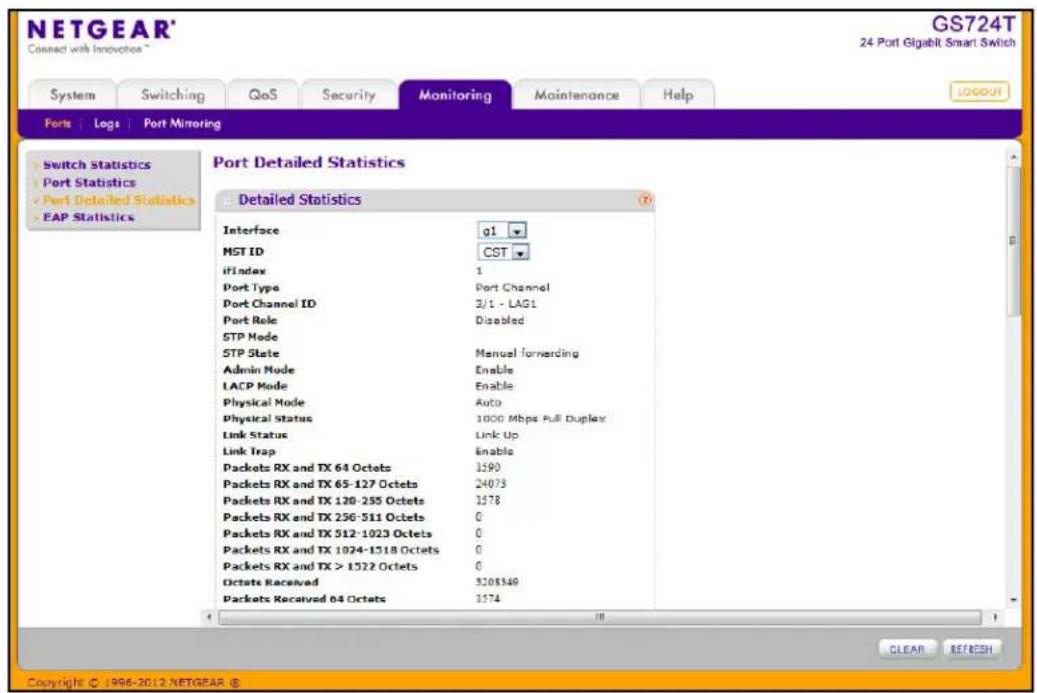This screenshot has width=1037, height=693.
Task: Collapse the Detailed Statistics section icon
Action: [x=228, y=200]
